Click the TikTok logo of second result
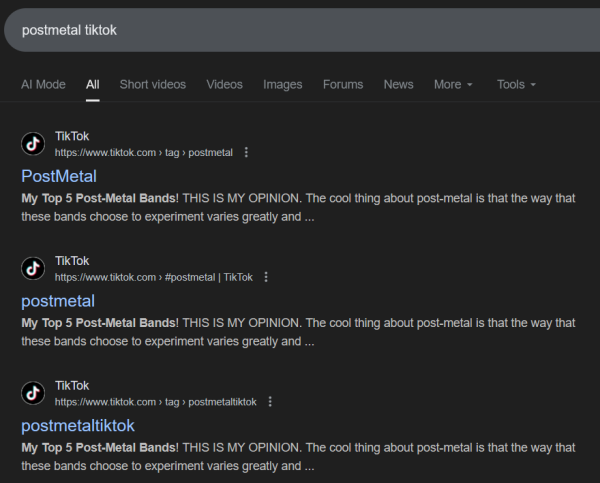The image size is (600, 483). (33, 268)
